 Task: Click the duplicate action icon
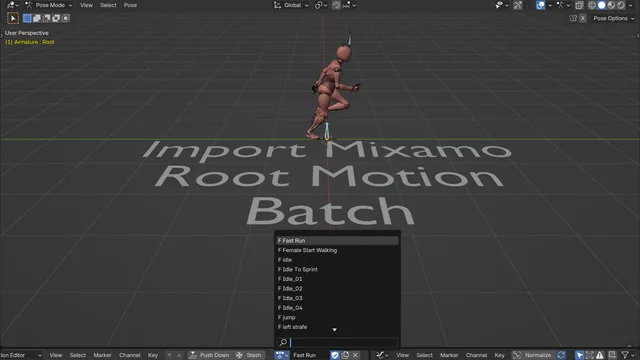click(345, 355)
